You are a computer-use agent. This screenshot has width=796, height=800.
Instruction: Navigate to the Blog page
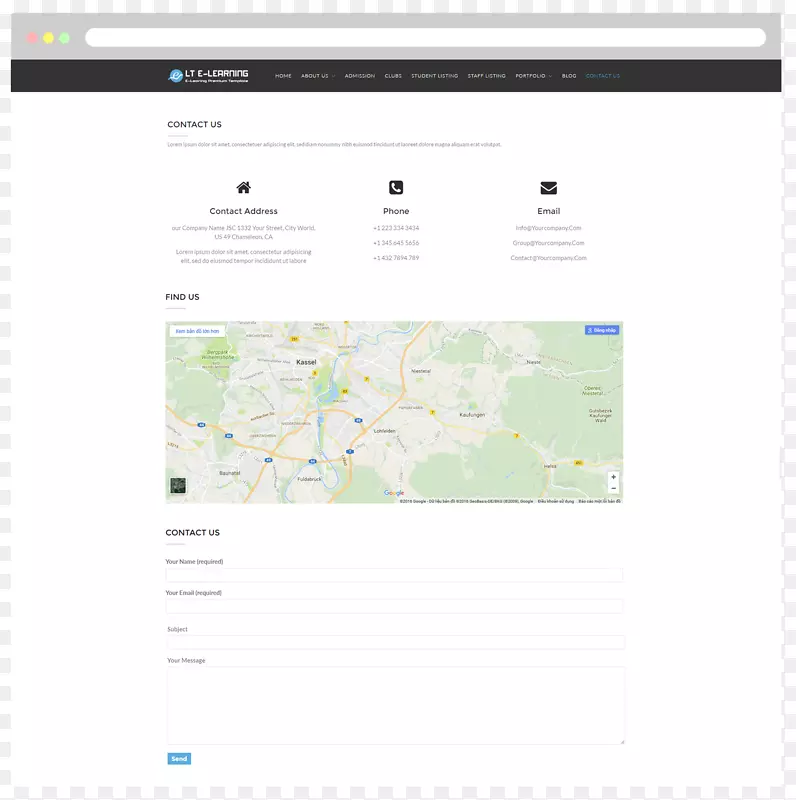(x=569, y=76)
